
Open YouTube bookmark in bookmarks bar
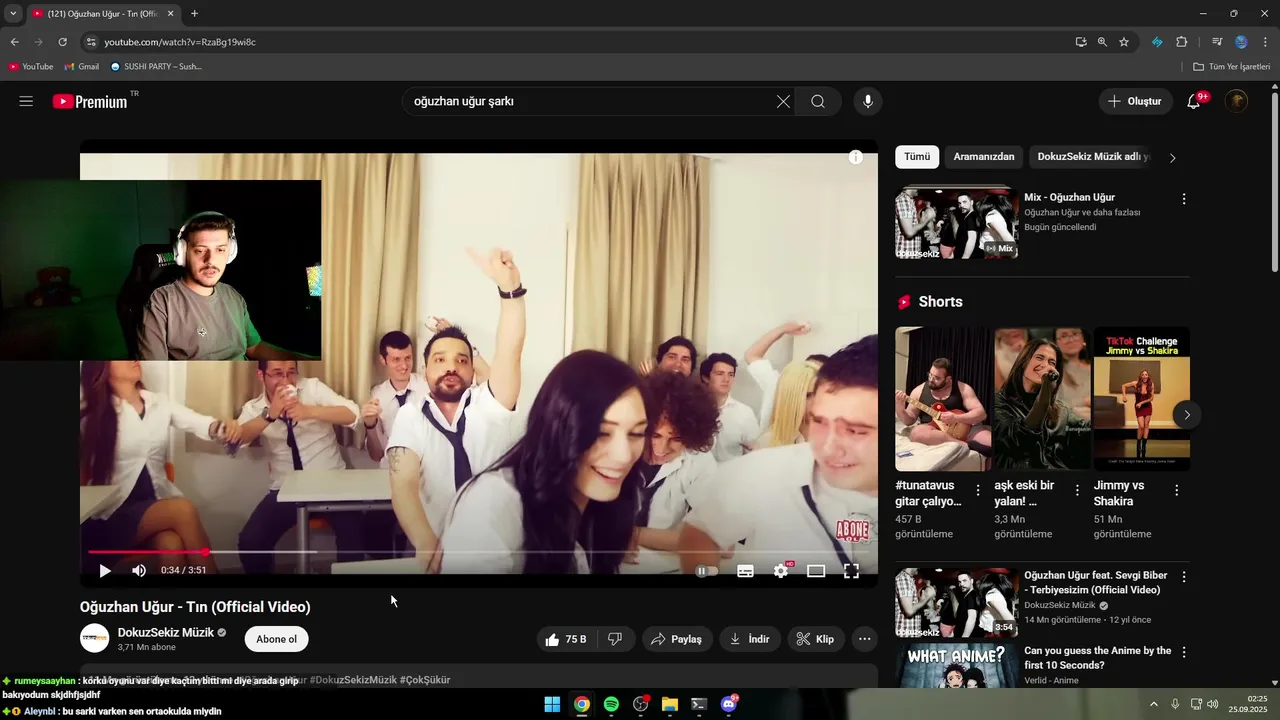click(31, 67)
